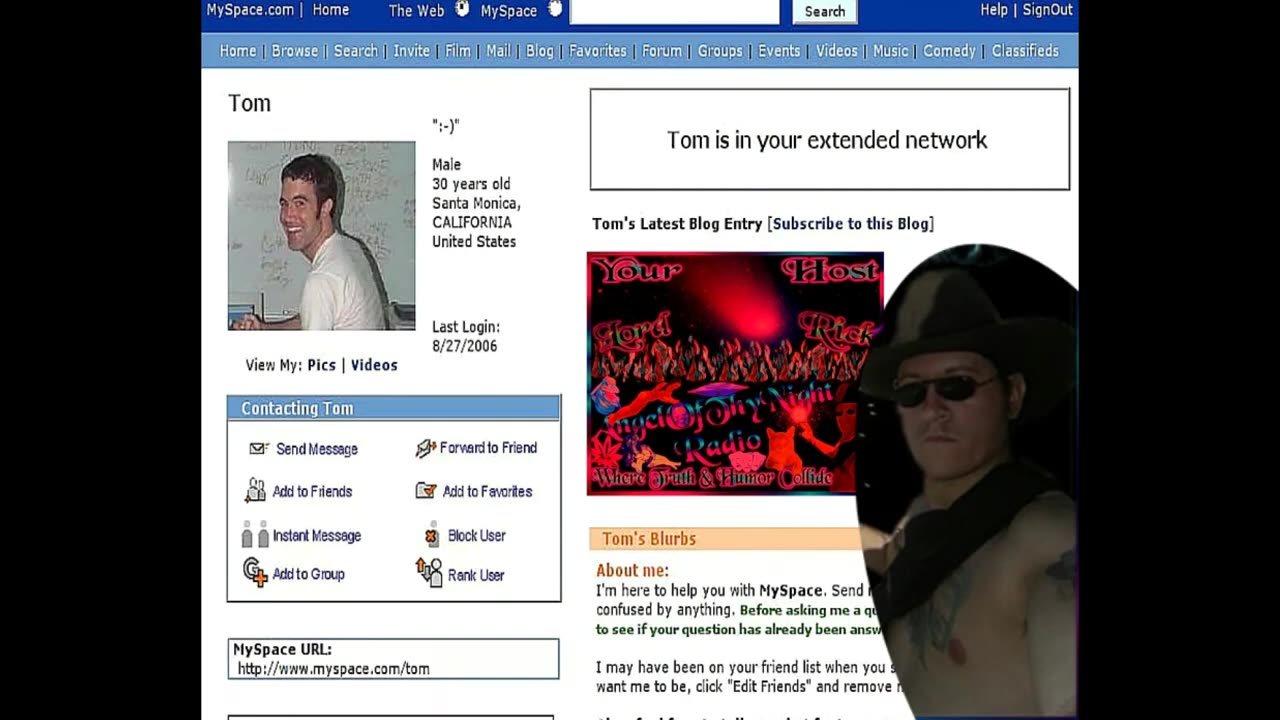Image resolution: width=1280 pixels, height=720 pixels.
Task: Open Videos in the blue navigation bar
Action: pos(837,51)
